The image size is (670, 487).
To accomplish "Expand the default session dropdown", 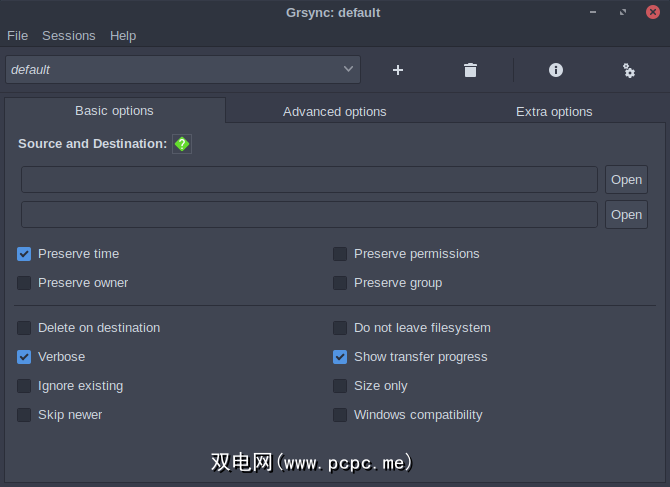I will [348, 69].
